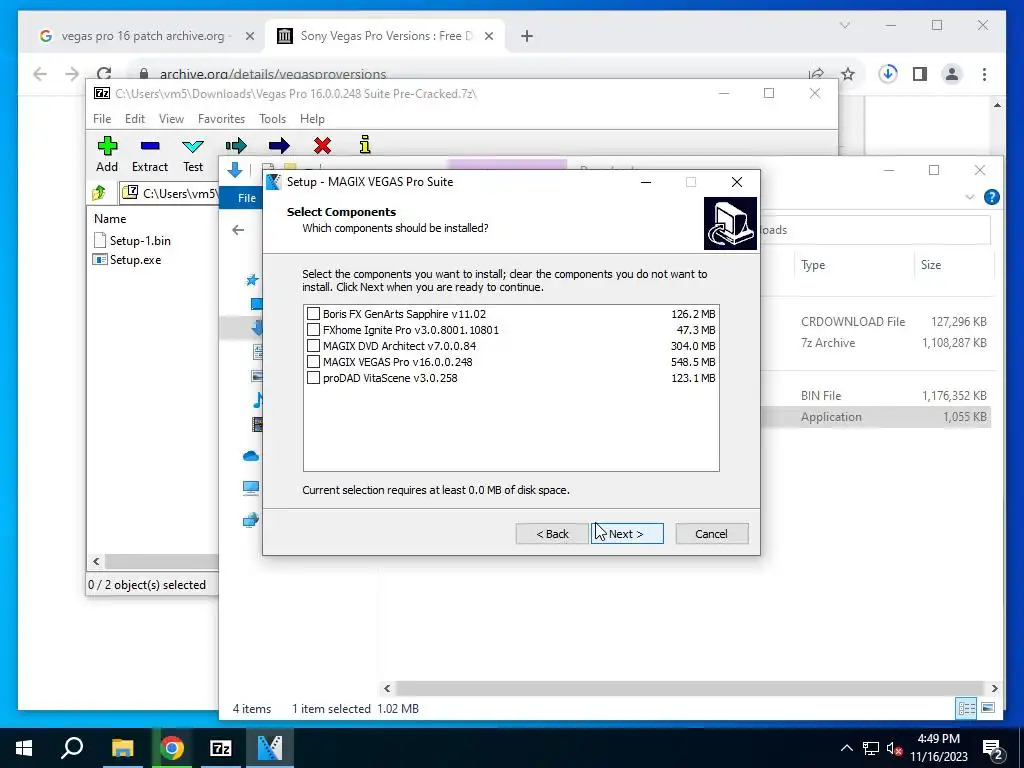Click the This PC icon in Explorer sidebar

pyautogui.click(x=251, y=488)
